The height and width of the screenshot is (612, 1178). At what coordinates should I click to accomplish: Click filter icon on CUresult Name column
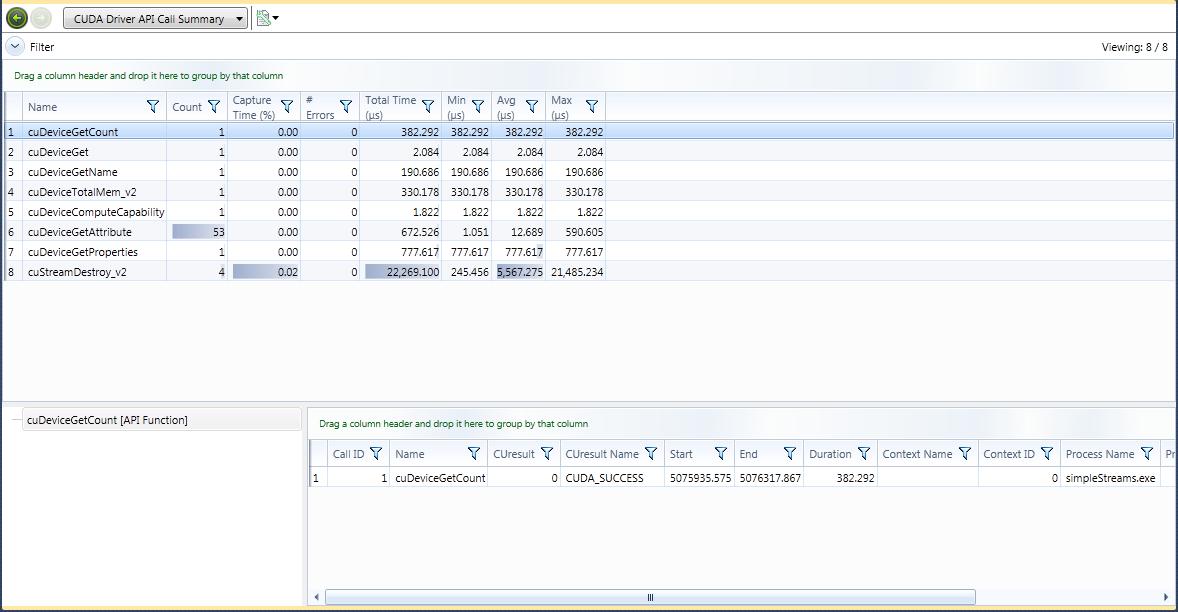click(x=651, y=454)
